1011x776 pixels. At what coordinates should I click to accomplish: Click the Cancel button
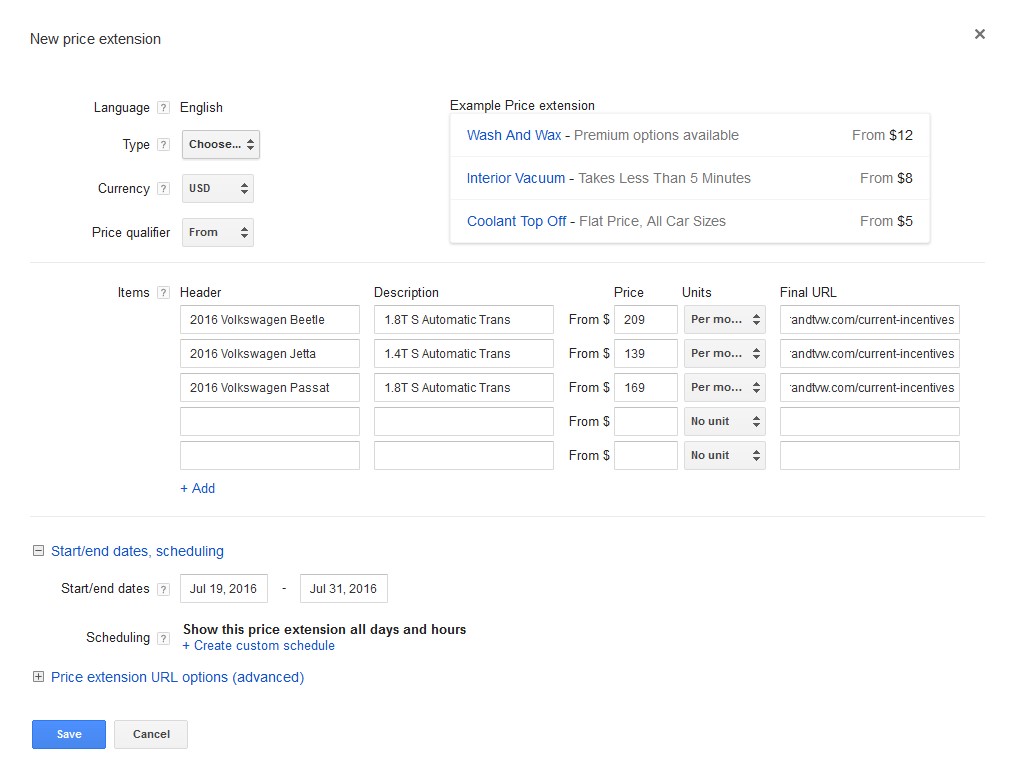click(x=150, y=734)
